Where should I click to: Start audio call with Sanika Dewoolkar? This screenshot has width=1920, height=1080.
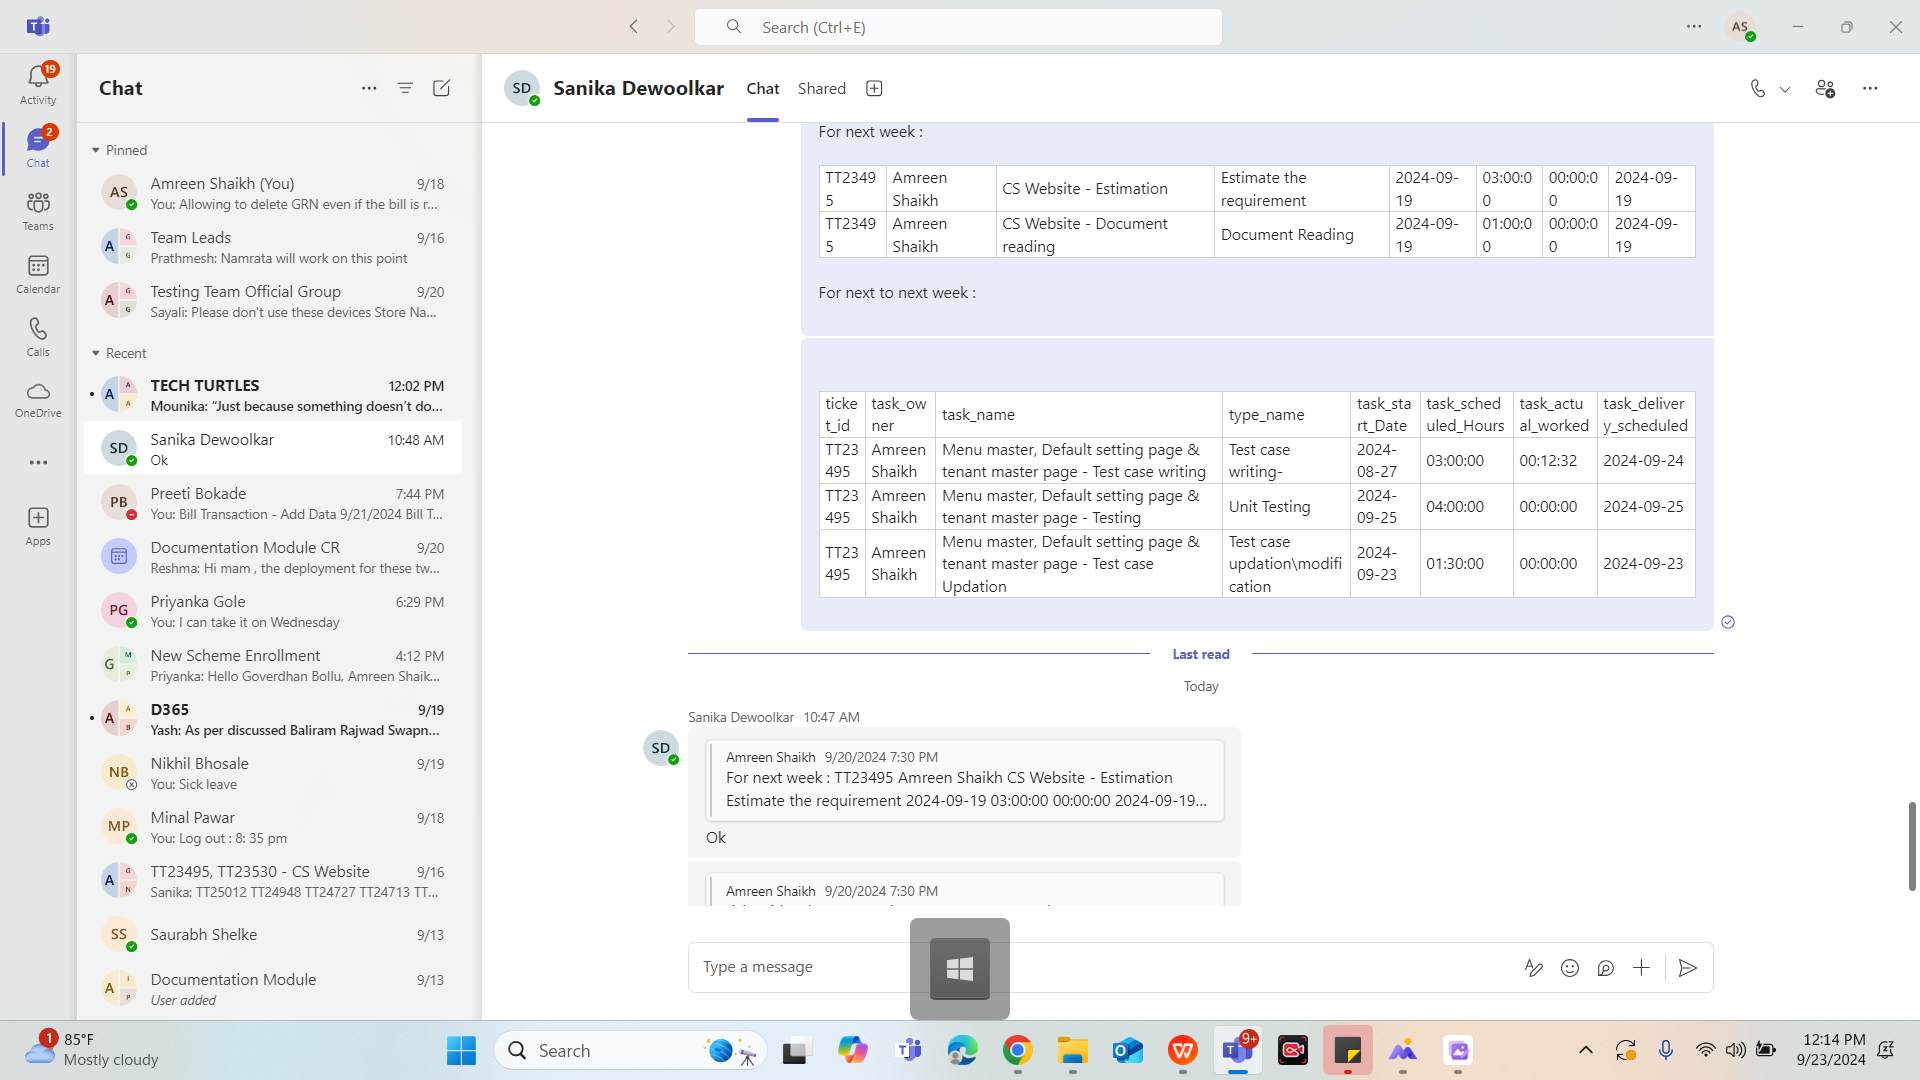[1758, 88]
